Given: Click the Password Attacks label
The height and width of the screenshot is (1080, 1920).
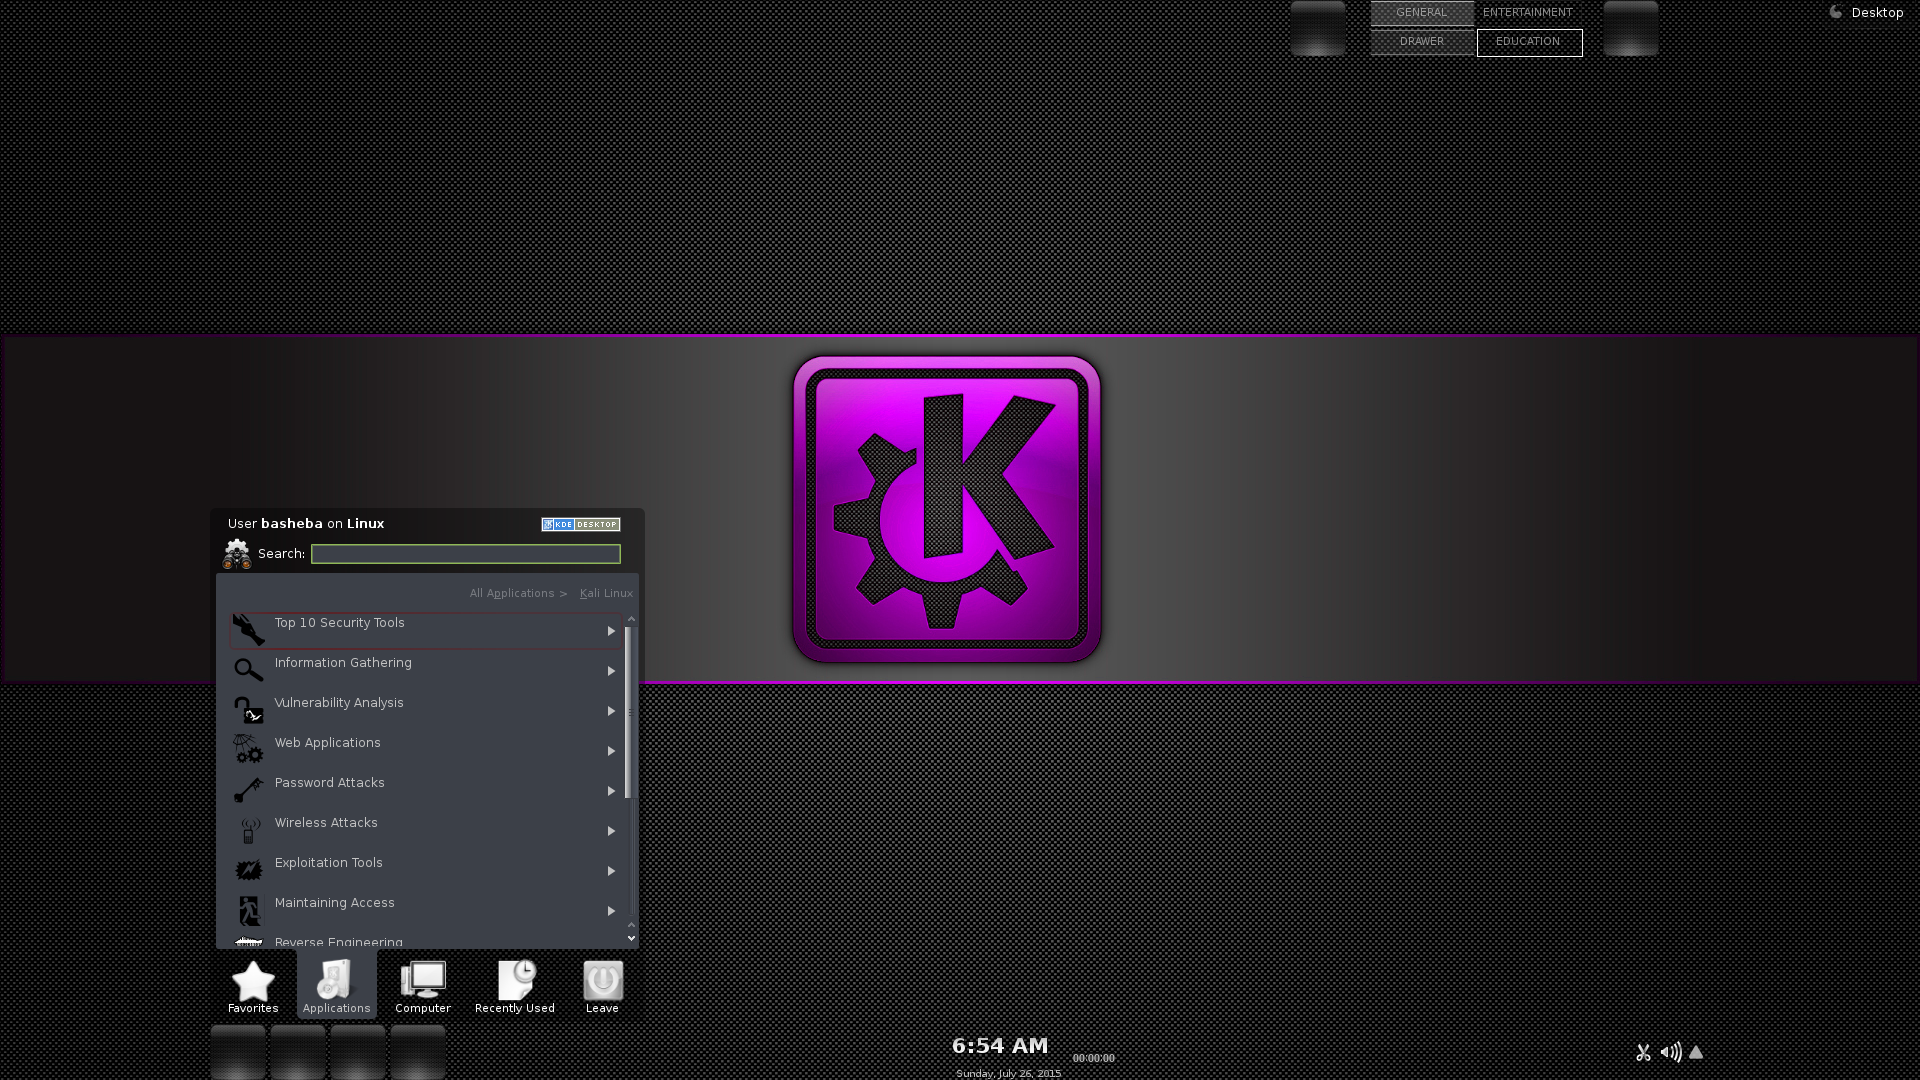Looking at the screenshot, I should click(x=330, y=782).
